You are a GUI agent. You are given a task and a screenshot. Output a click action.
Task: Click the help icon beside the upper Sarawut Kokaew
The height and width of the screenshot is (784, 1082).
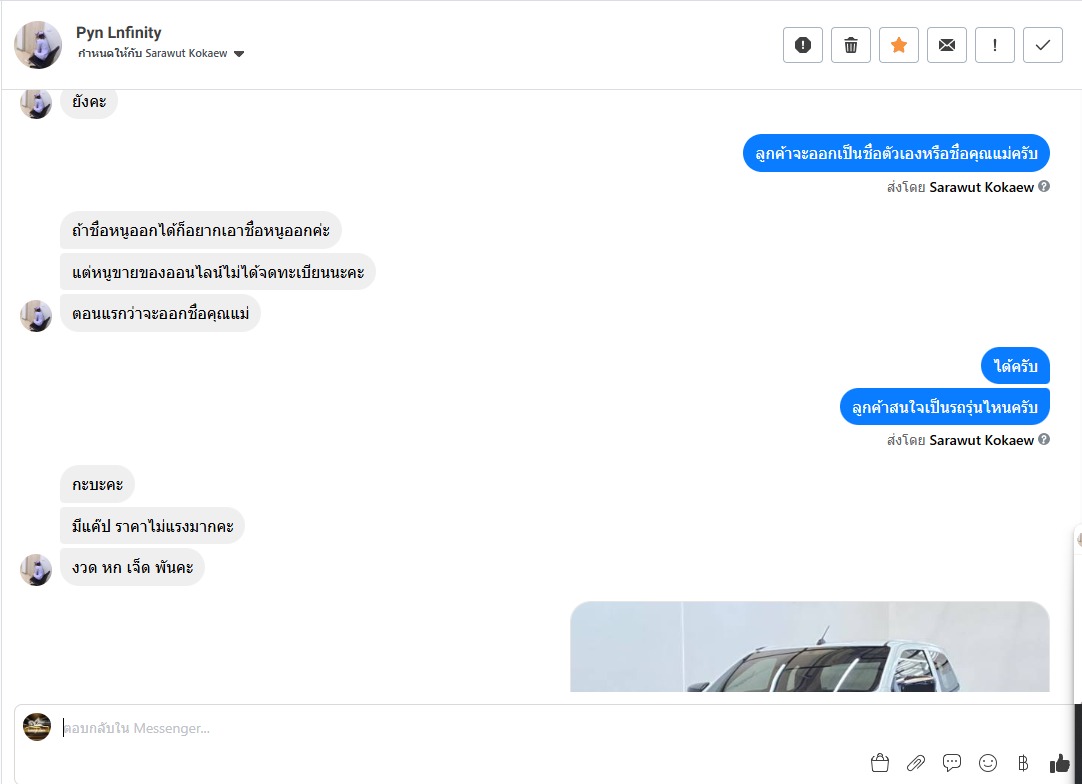tap(1044, 186)
